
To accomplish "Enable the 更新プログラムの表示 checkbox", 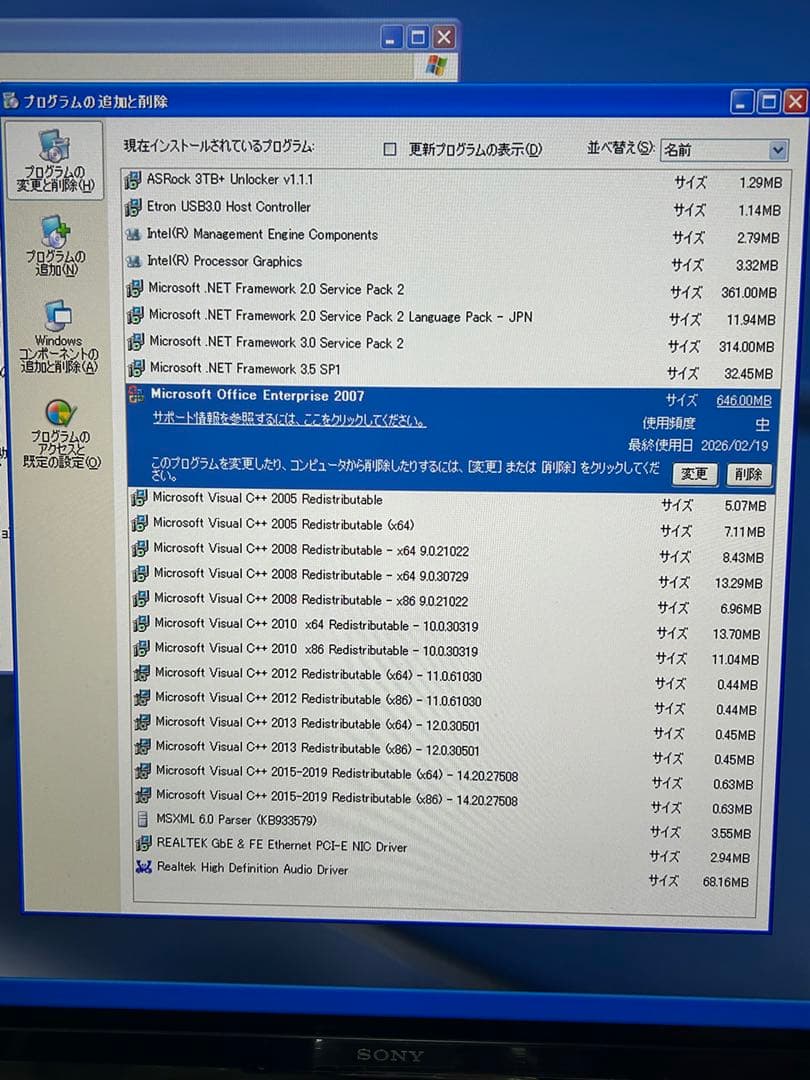I will 389,148.
